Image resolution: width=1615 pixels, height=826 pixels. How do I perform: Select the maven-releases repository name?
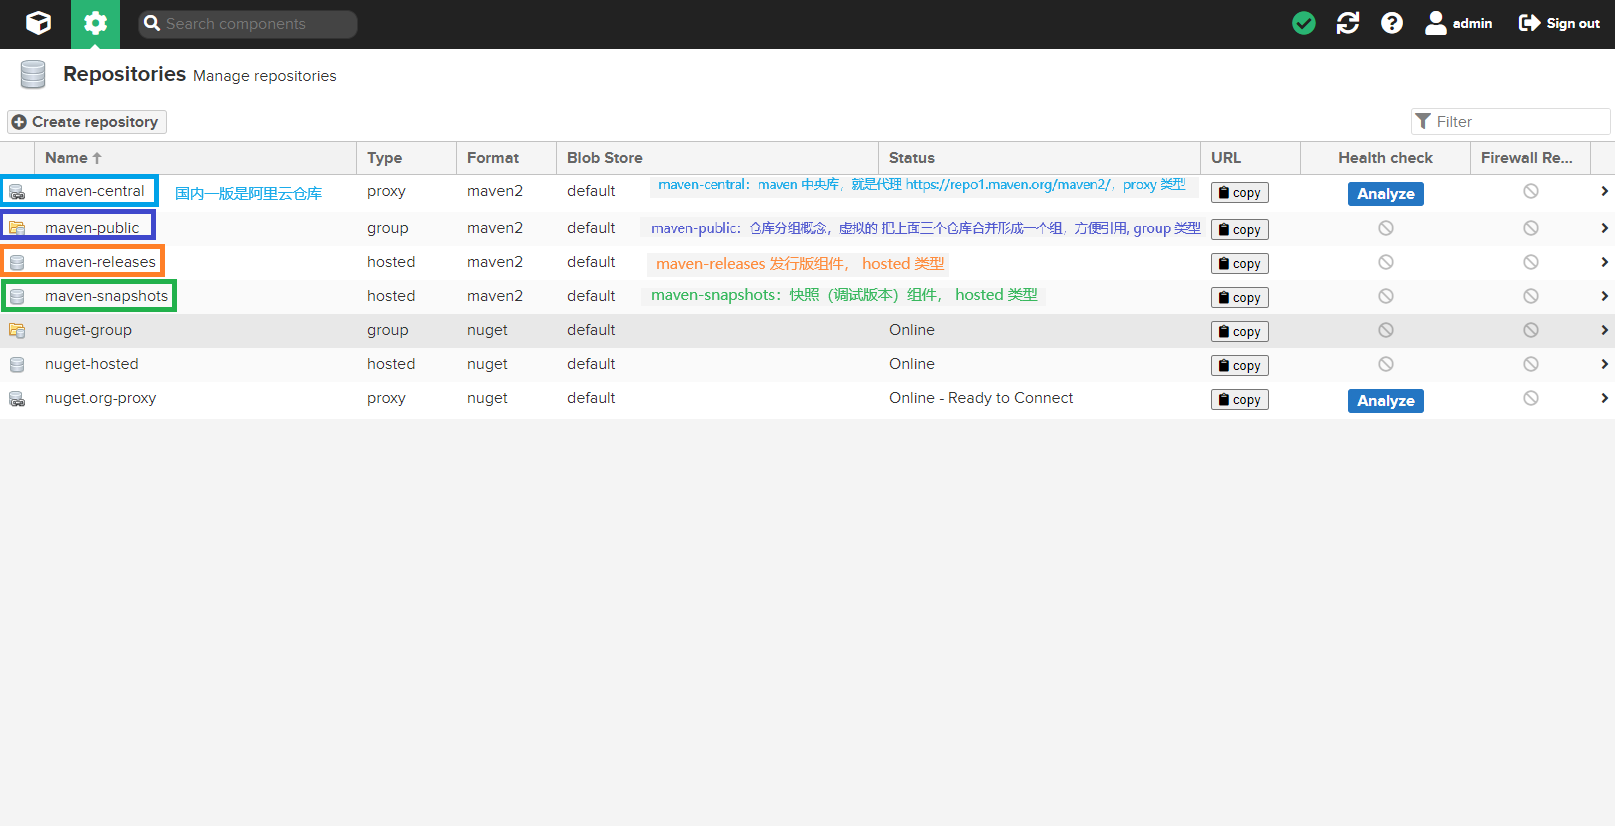tap(100, 262)
